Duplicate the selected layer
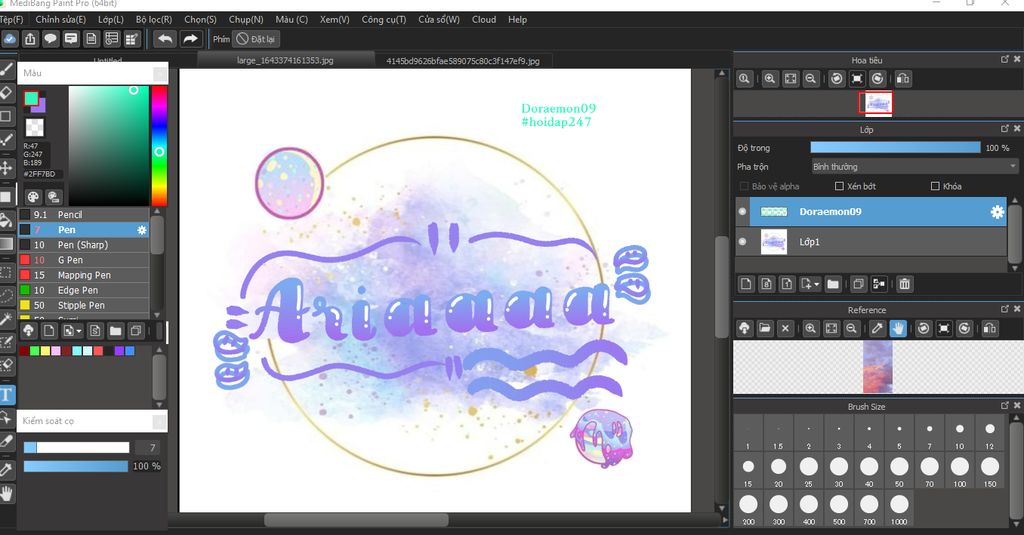 [858, 284]
